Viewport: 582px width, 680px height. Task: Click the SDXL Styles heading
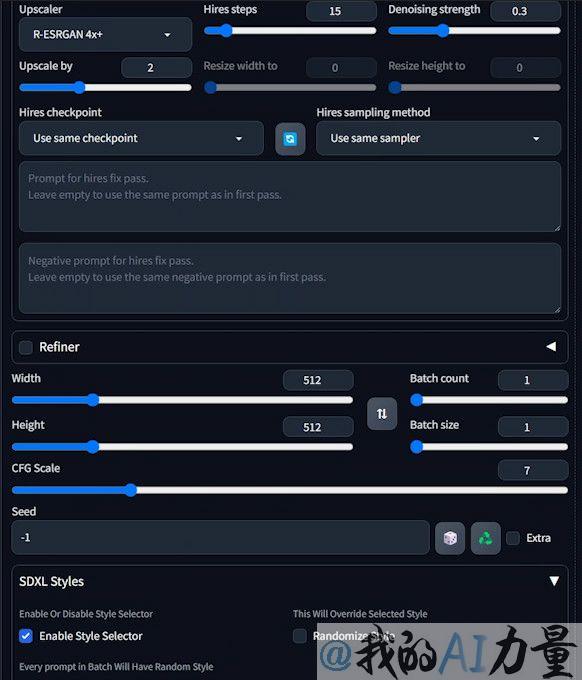pyautogui.click(x=51, y=582)
